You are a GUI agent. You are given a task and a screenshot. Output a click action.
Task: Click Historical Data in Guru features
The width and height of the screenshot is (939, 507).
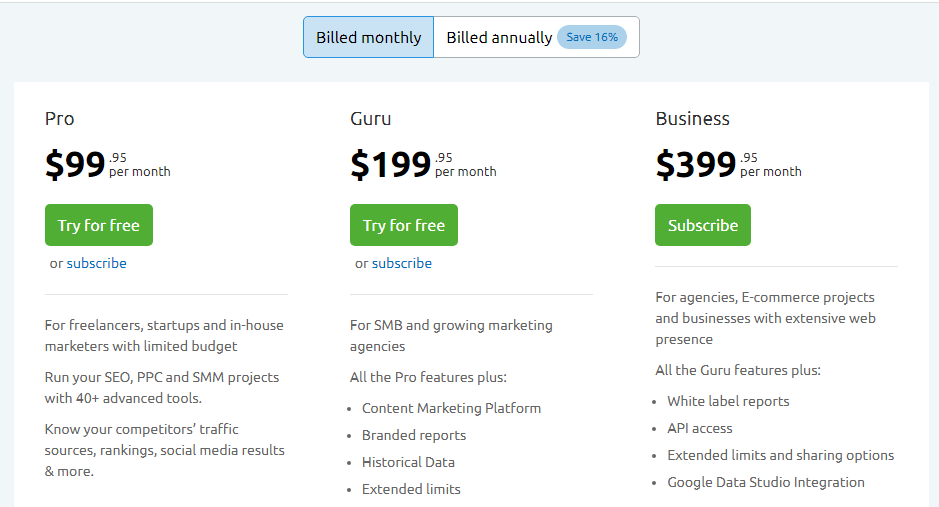[x=408, y=462]
